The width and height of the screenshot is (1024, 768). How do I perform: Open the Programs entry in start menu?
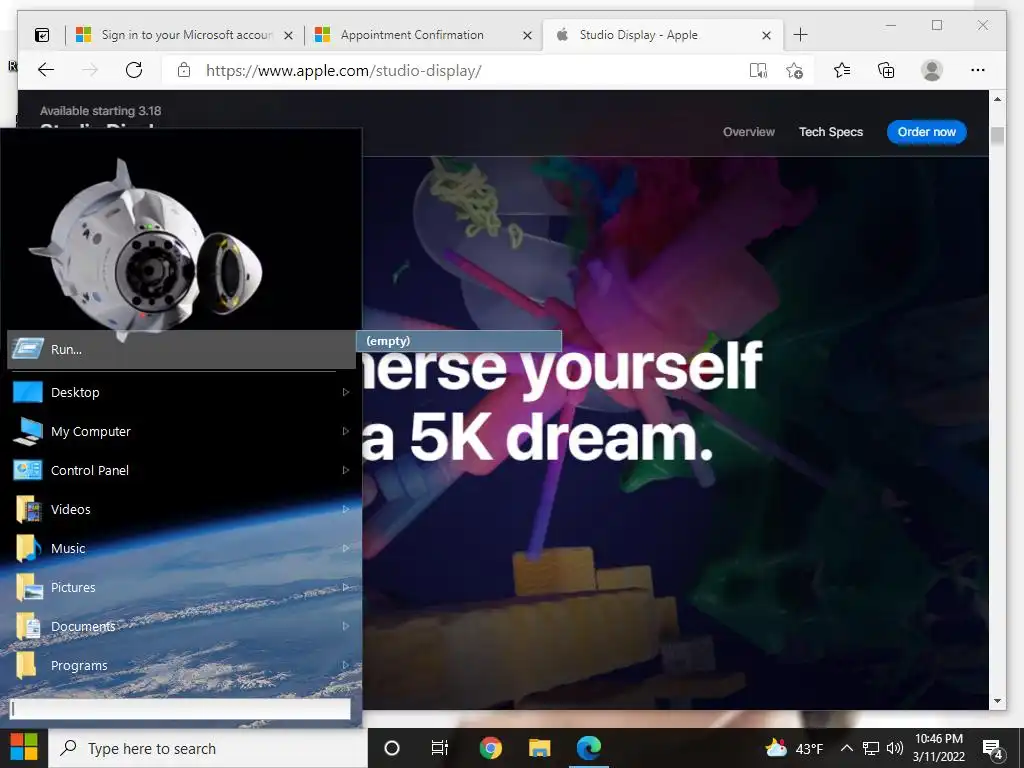click(181, 665)
